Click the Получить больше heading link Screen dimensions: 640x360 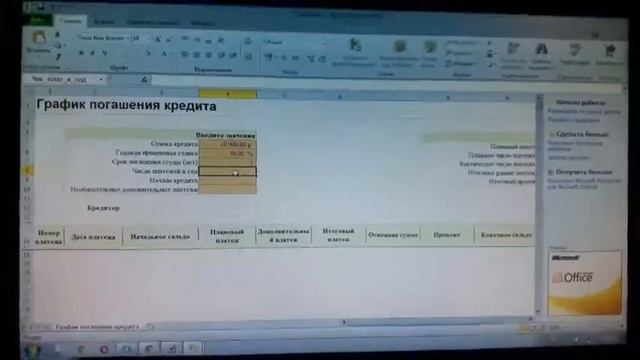[584, 172]
